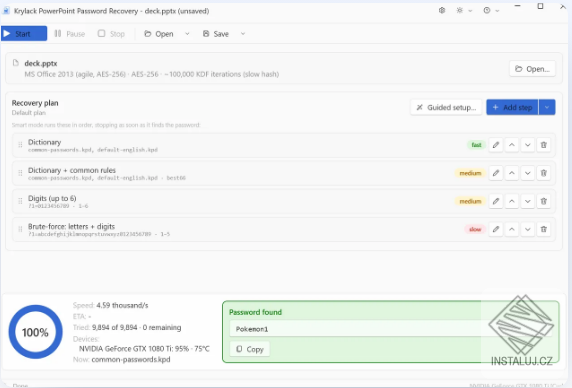Grab the Brute-force step drag handle
The width and height of the screenshot is (572, 388).
(20, 229)
